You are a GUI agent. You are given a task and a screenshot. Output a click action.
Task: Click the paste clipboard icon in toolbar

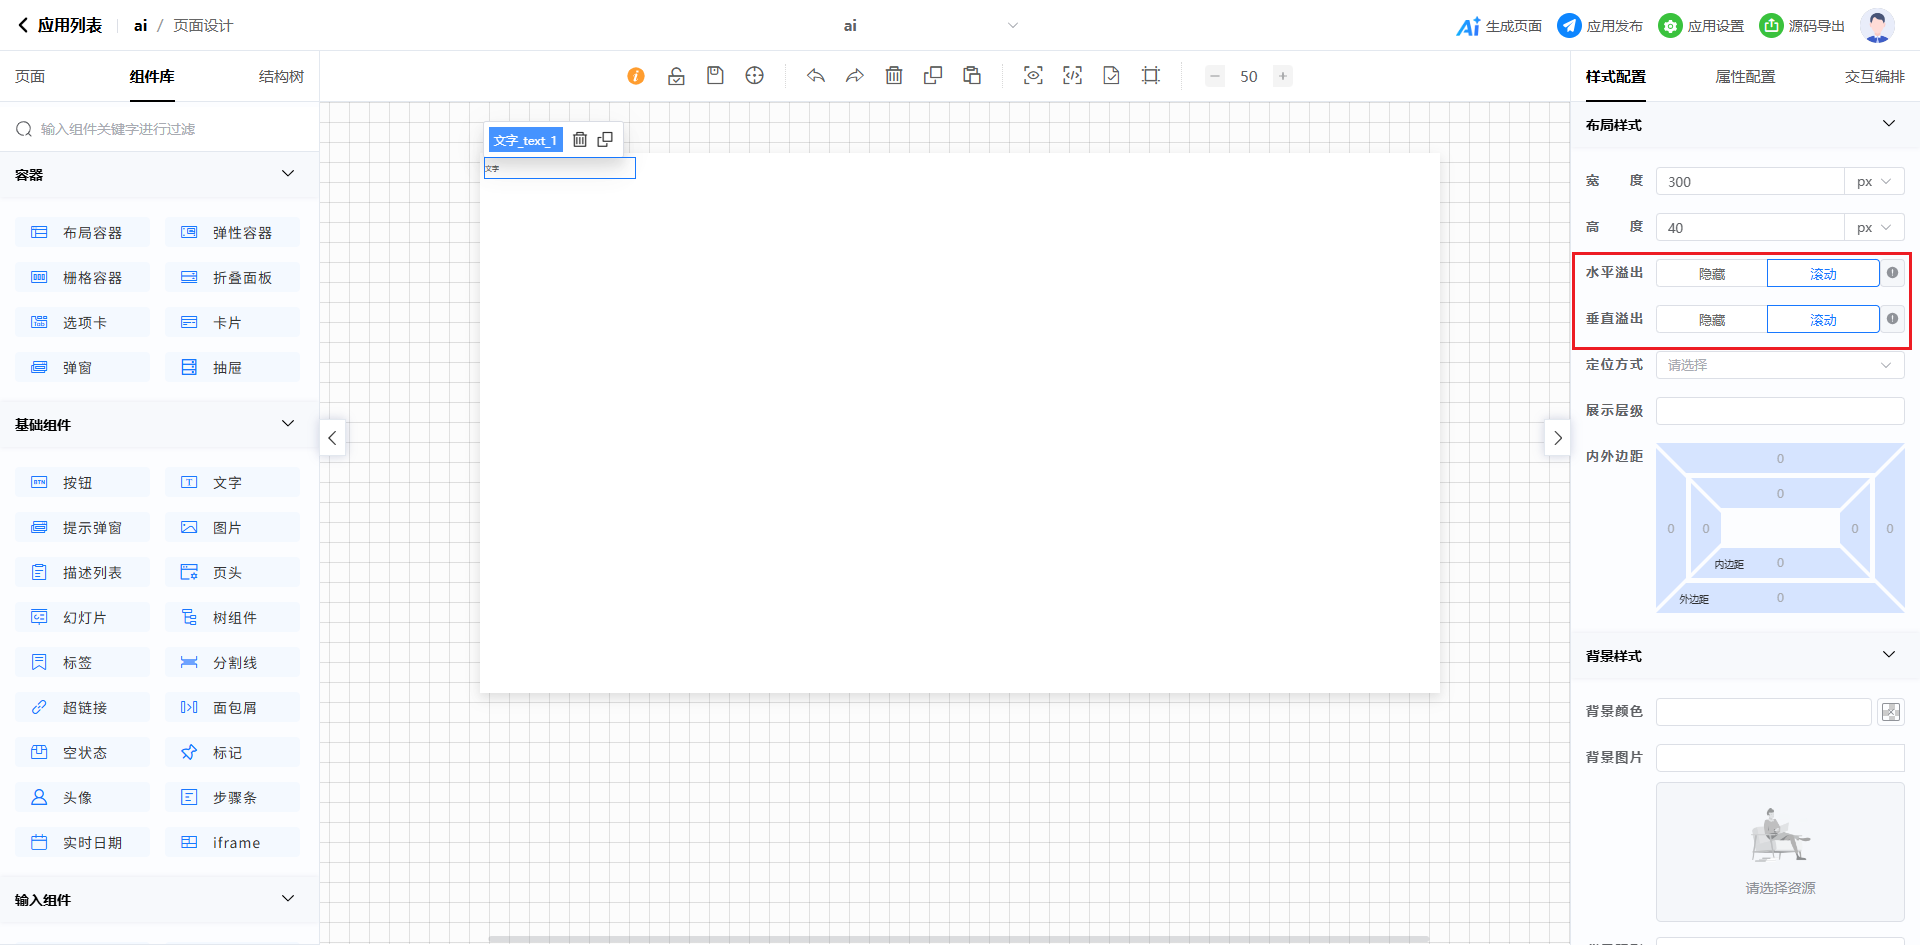pos(972,76)
